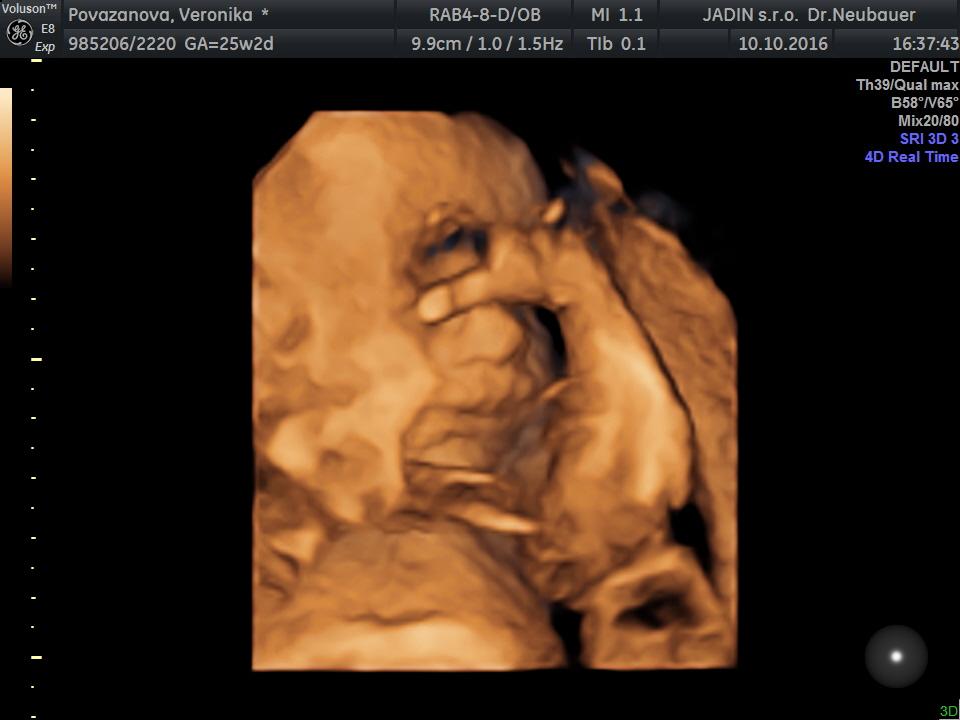Screen dimensions: 960x720
Task: Select the 4D Real Time mode label
Action: pyautogui.click(x=911, y=157)
